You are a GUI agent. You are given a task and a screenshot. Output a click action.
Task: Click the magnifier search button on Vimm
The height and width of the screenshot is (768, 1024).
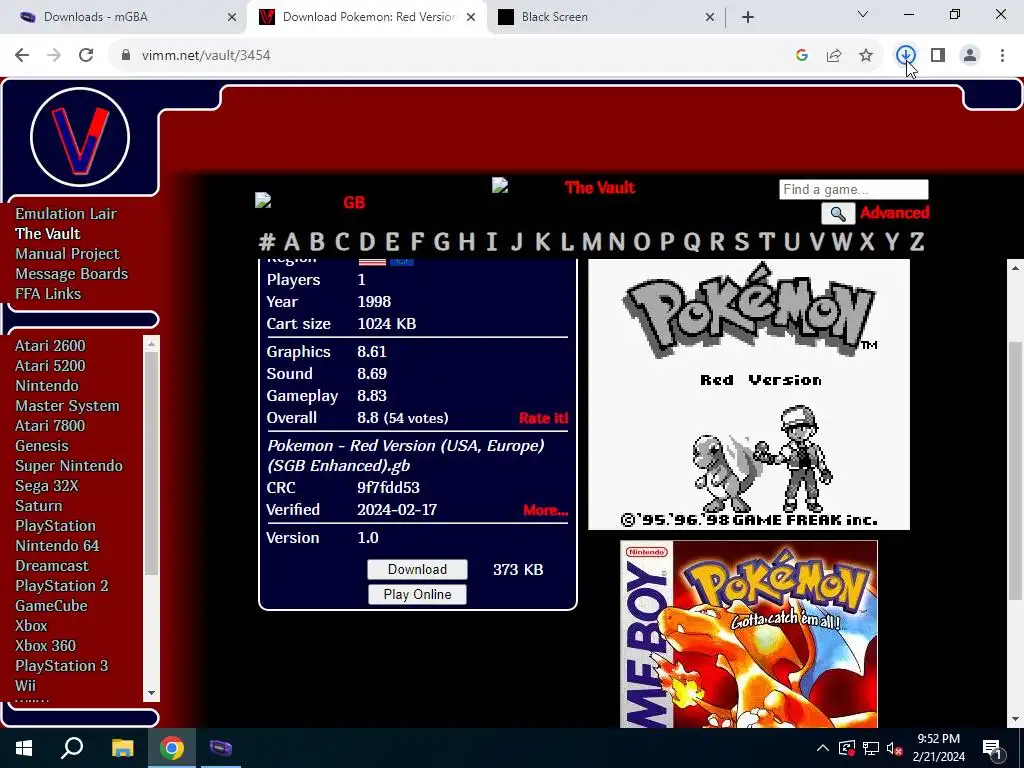tap(838, 214)
